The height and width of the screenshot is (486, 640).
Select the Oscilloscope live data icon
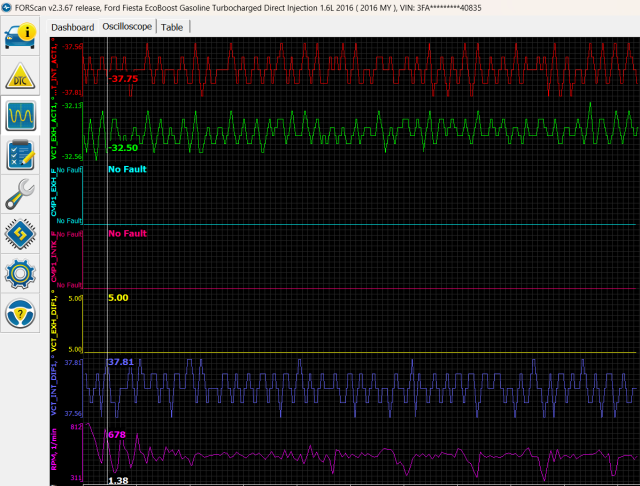[x=22, y=116]
